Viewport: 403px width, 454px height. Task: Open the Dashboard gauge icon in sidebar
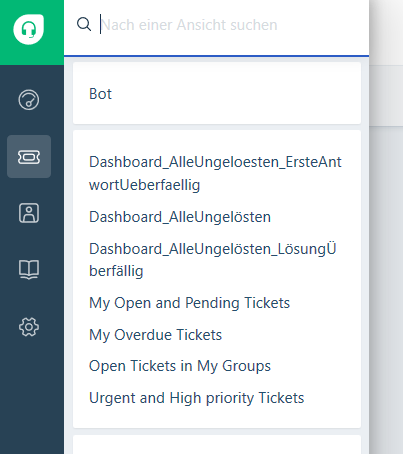click(x=29, y=100)
